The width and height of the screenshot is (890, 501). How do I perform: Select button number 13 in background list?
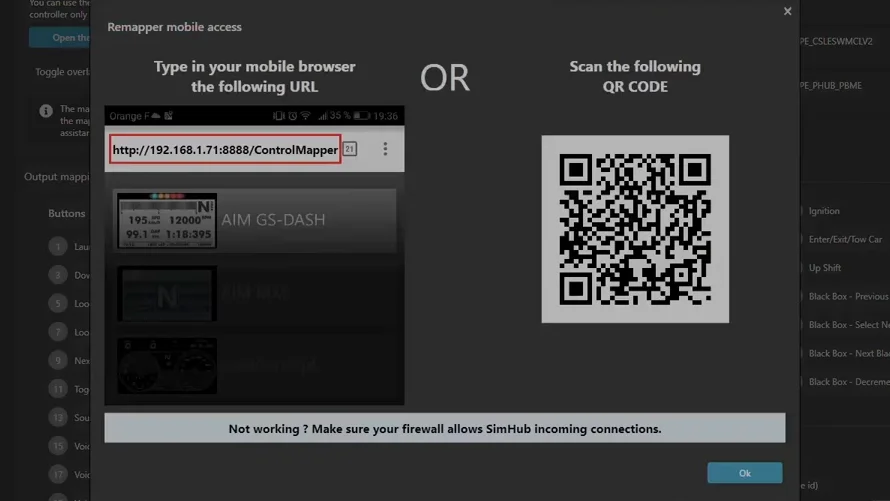[x=58, y=417]
